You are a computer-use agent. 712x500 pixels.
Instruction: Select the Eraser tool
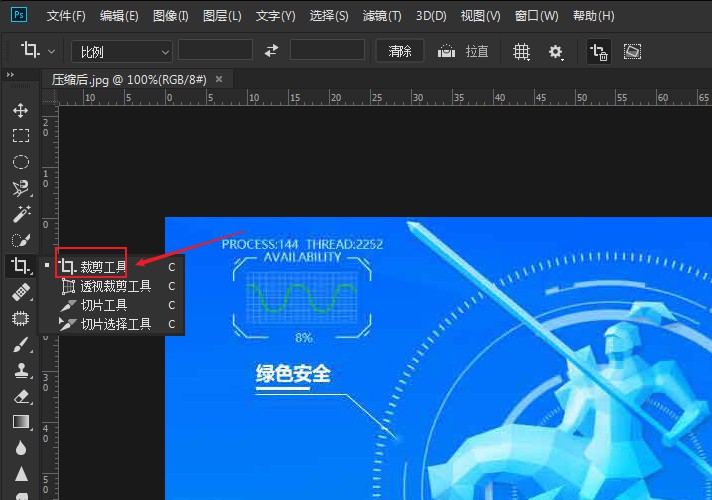pos(20,396)
